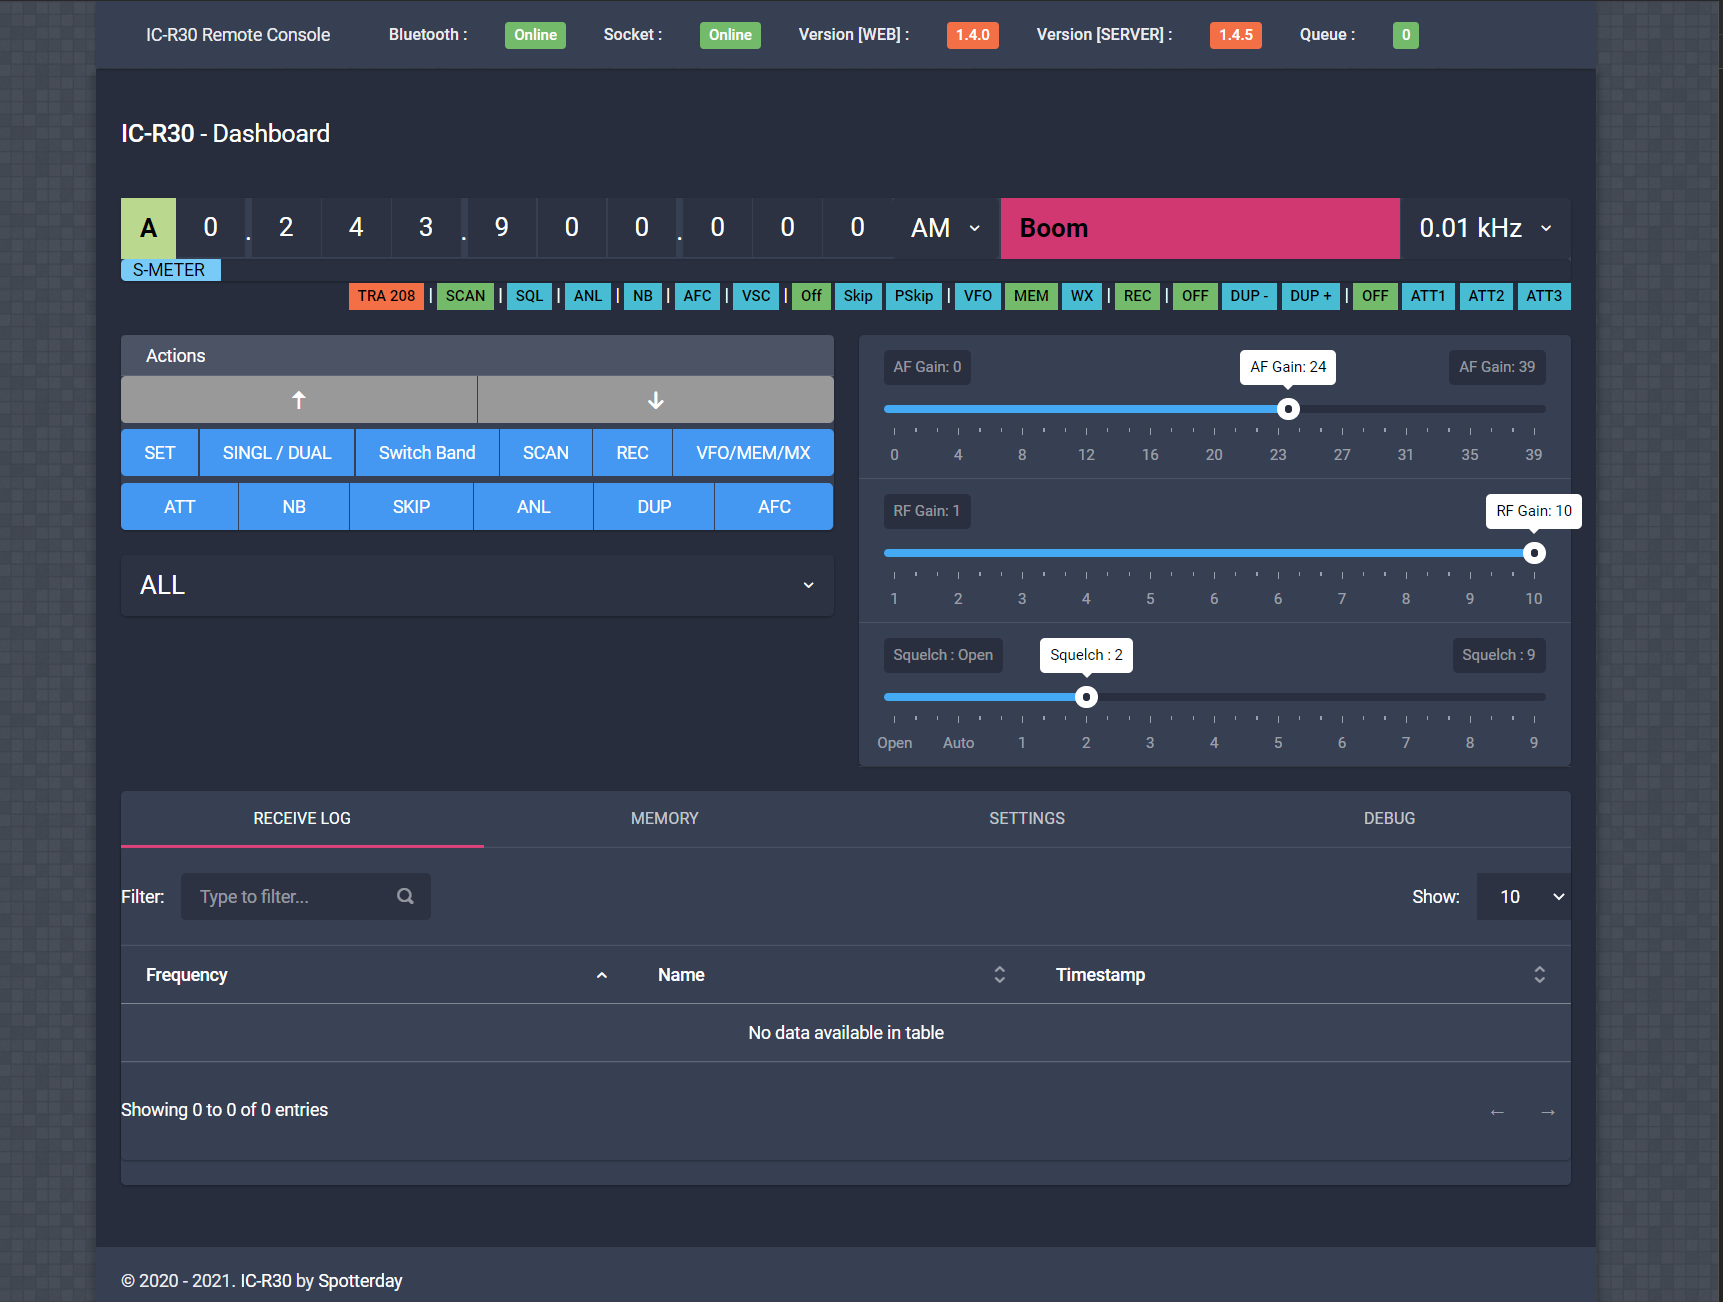Go to the next page of log entries
1723x1302 pixels.
[1548, 1111]
